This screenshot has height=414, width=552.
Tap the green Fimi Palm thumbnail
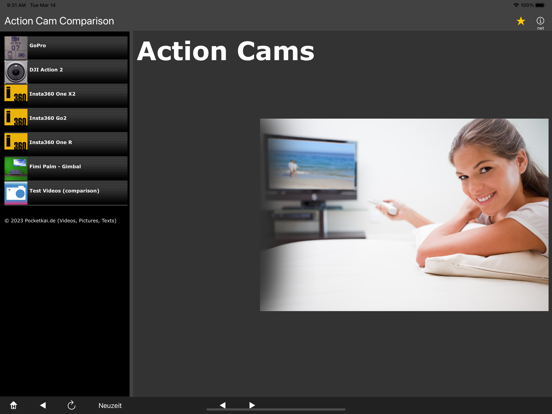point(16,169)
